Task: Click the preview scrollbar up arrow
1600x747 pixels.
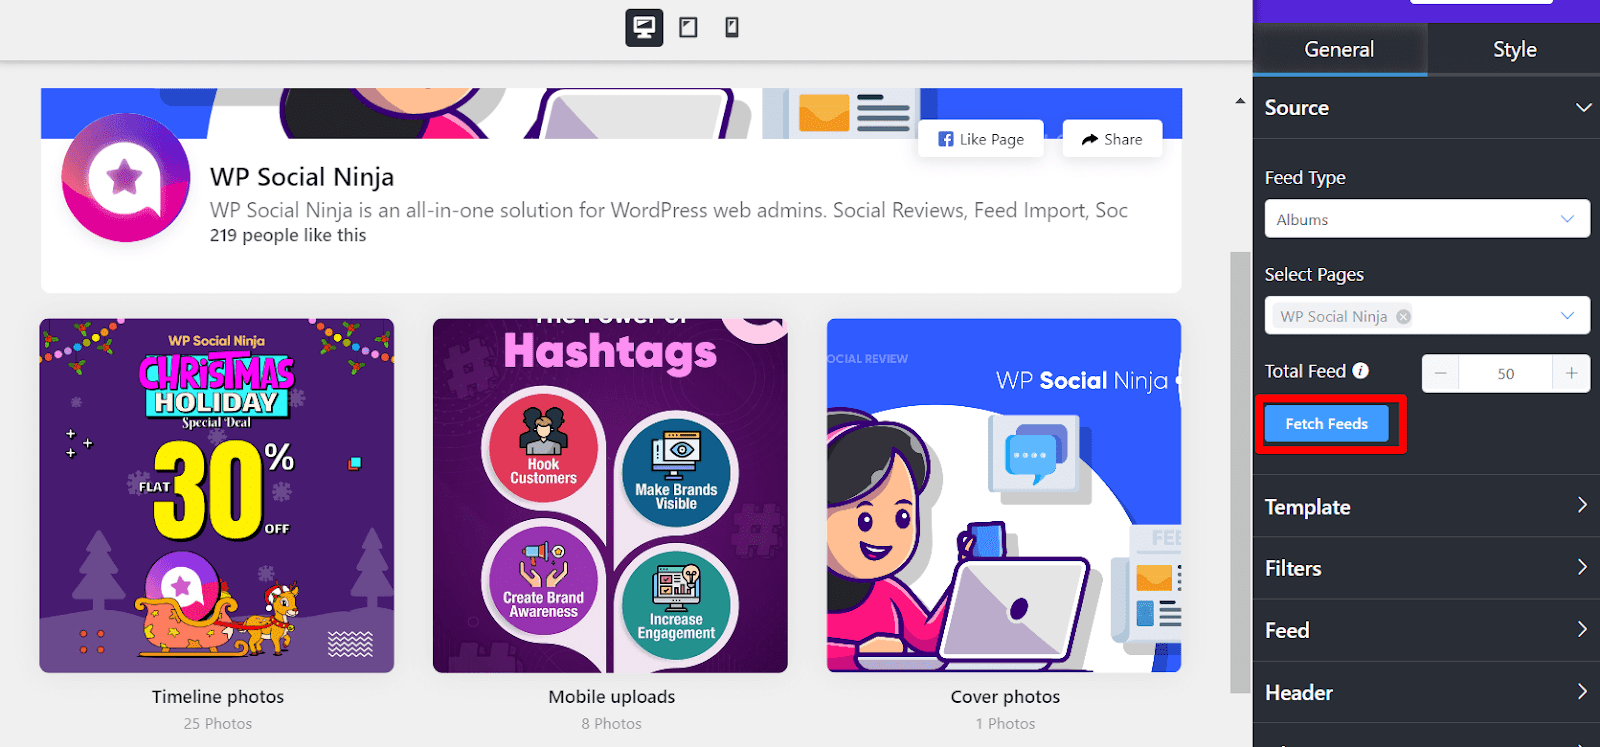Action: (x=1240, y=101)
